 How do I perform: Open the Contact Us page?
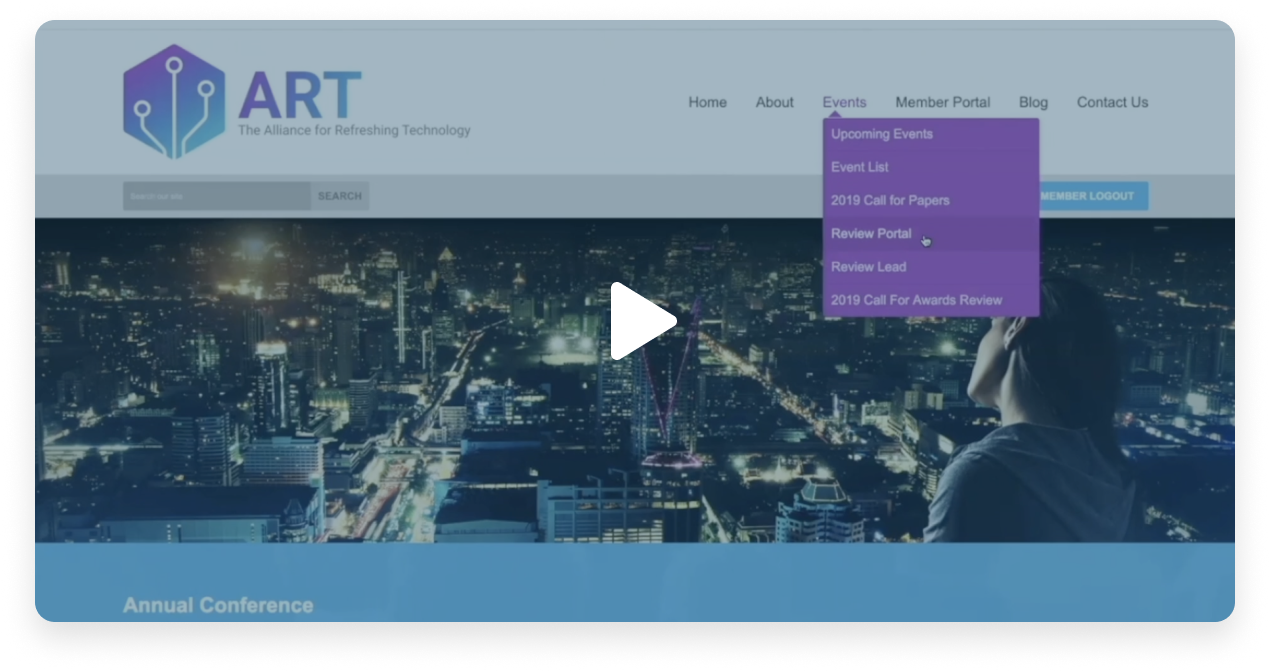[x=1112, y=102]
